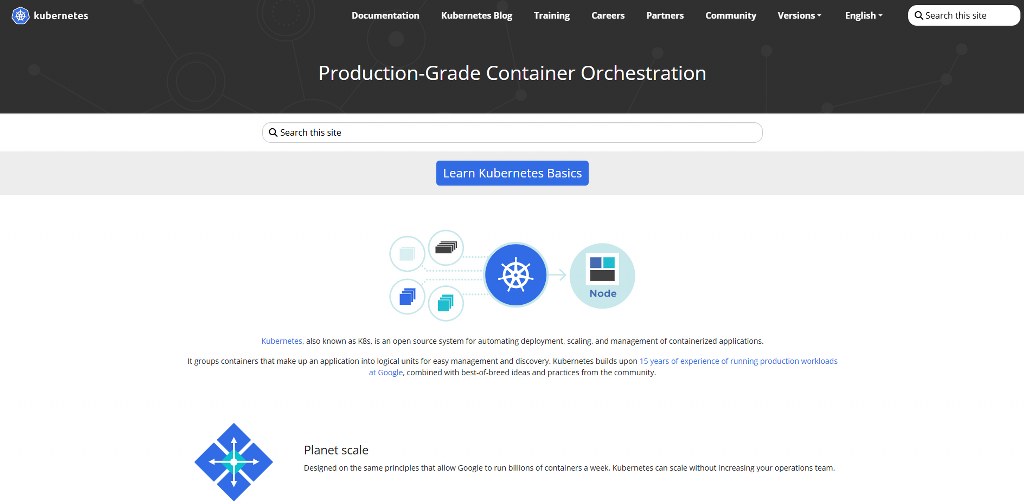Go to the Training page
The width and height of the screenshot is (1024, 504).
click(x=552, y=16)
